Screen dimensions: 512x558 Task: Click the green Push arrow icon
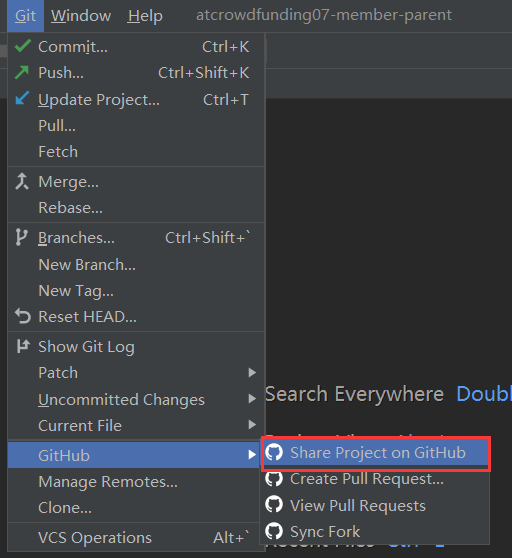22,72
